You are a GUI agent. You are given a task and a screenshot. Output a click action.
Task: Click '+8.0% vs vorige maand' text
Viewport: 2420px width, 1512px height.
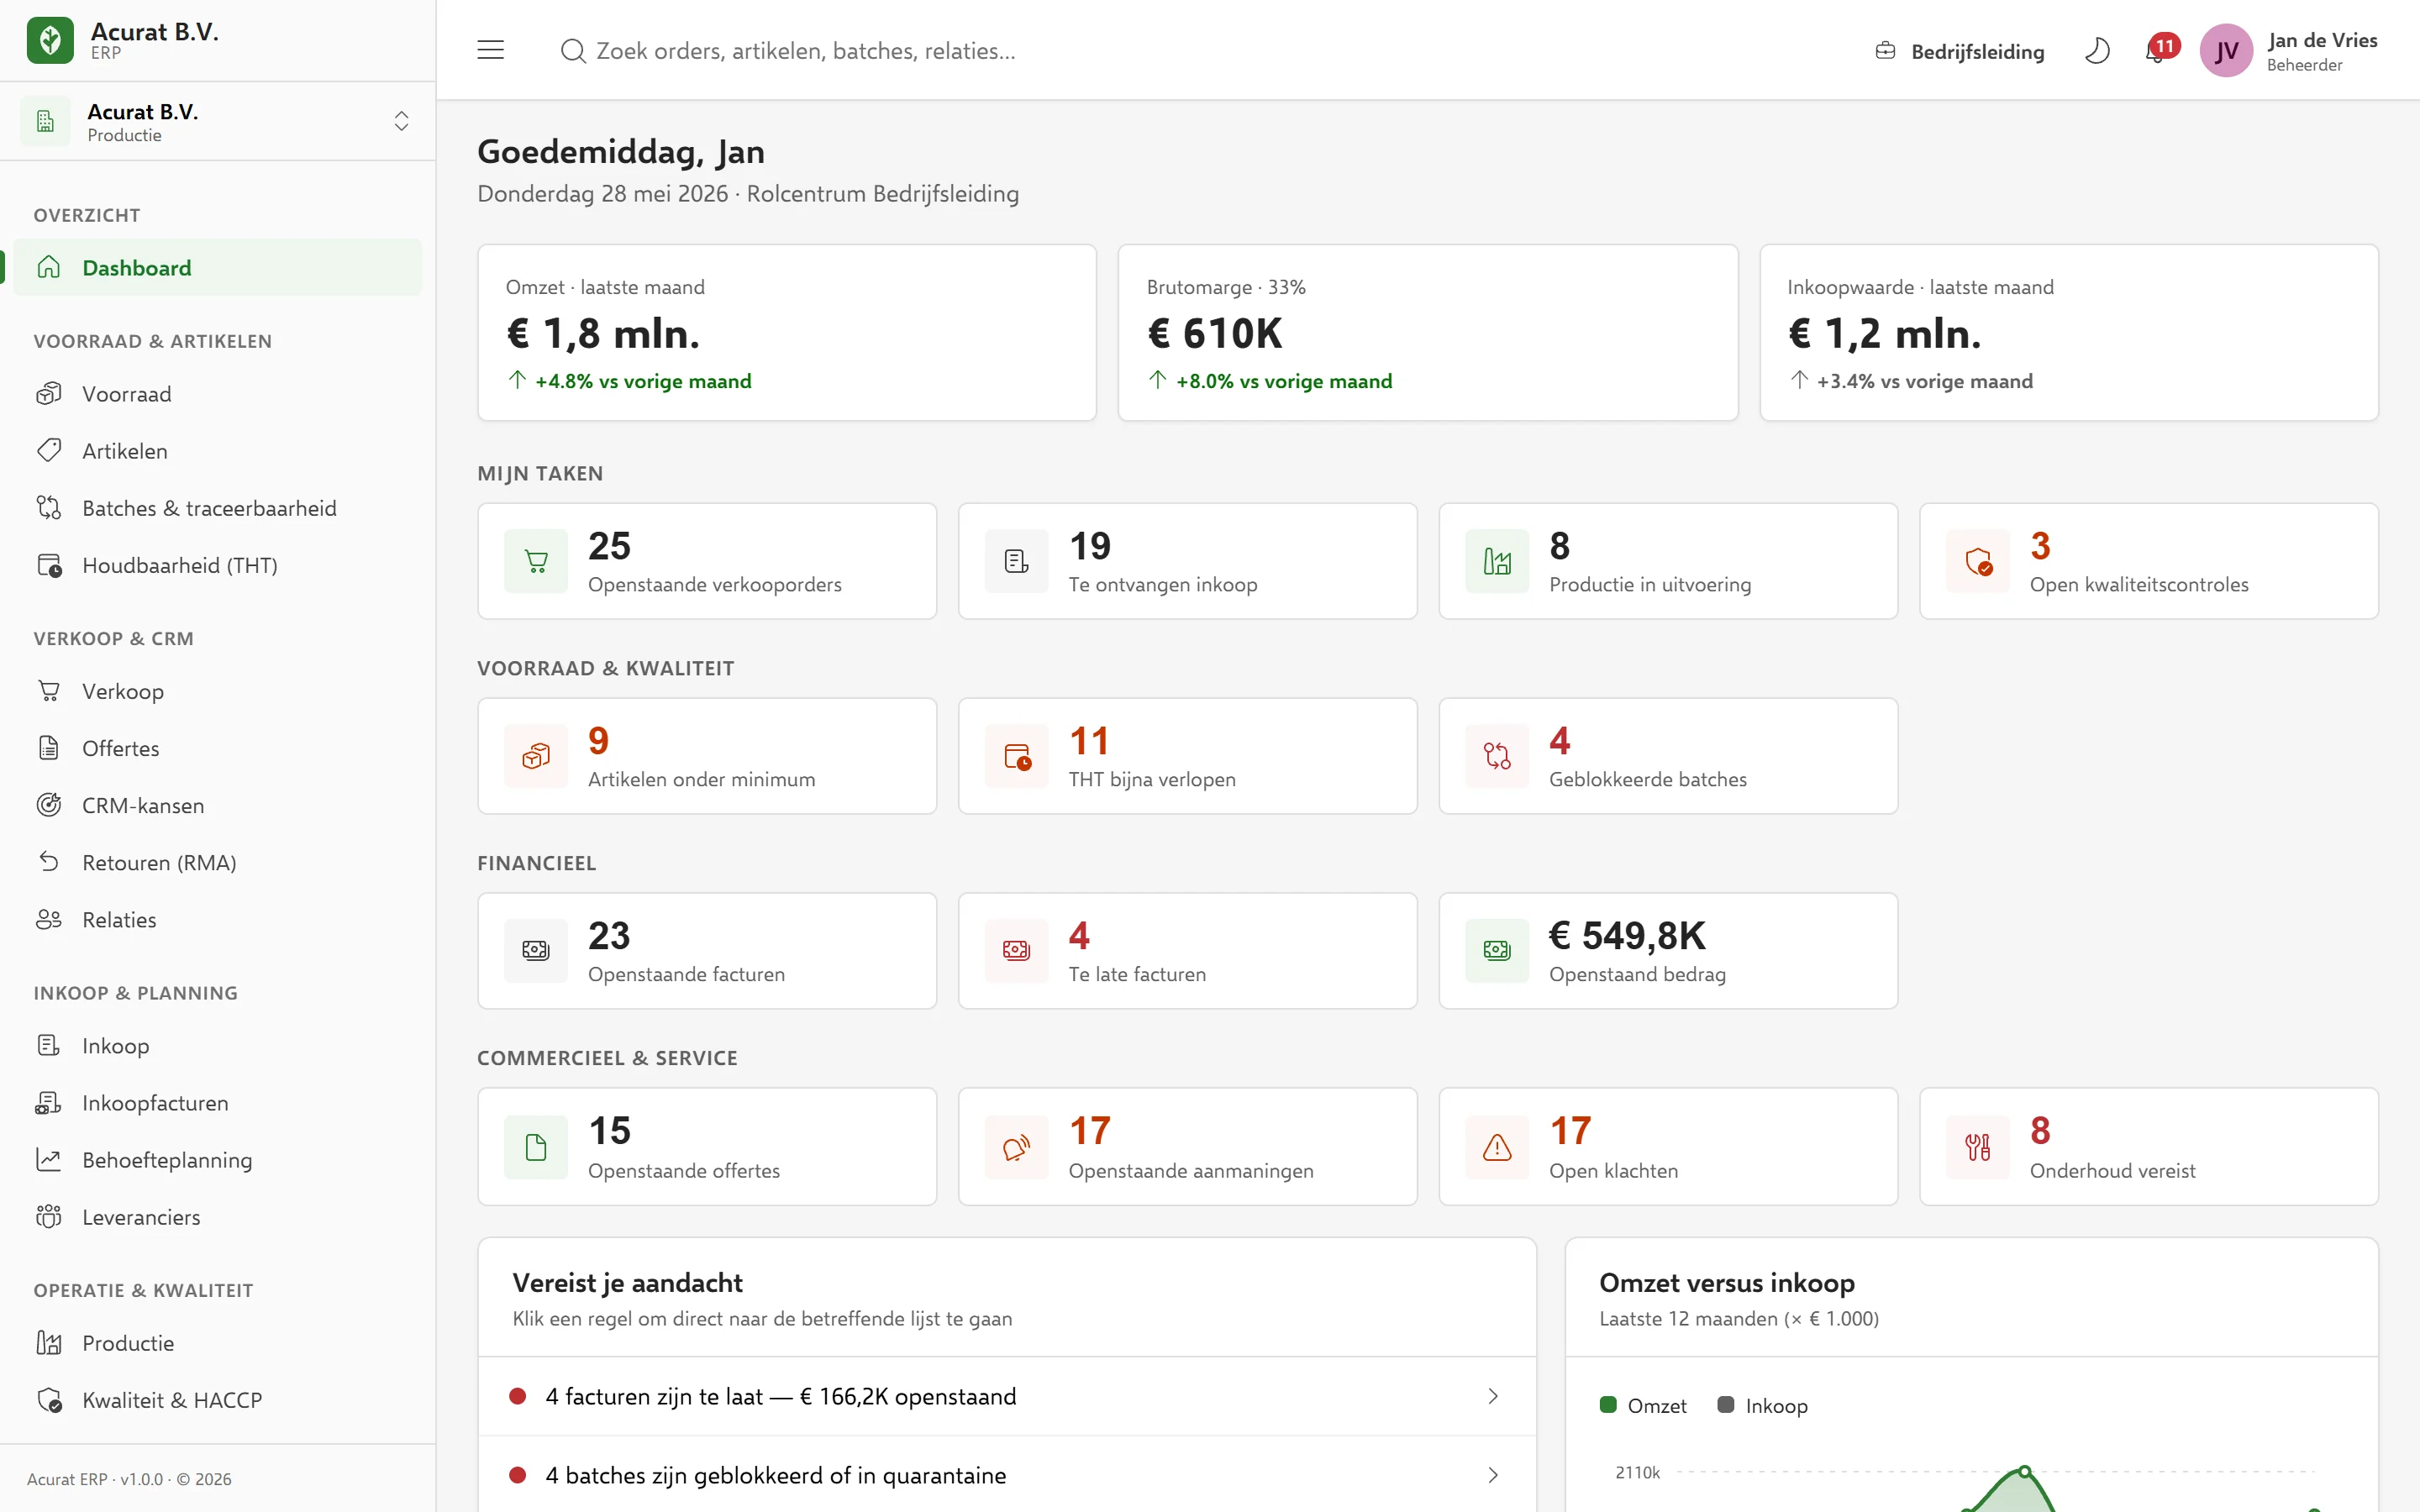tap(1284, 381)
